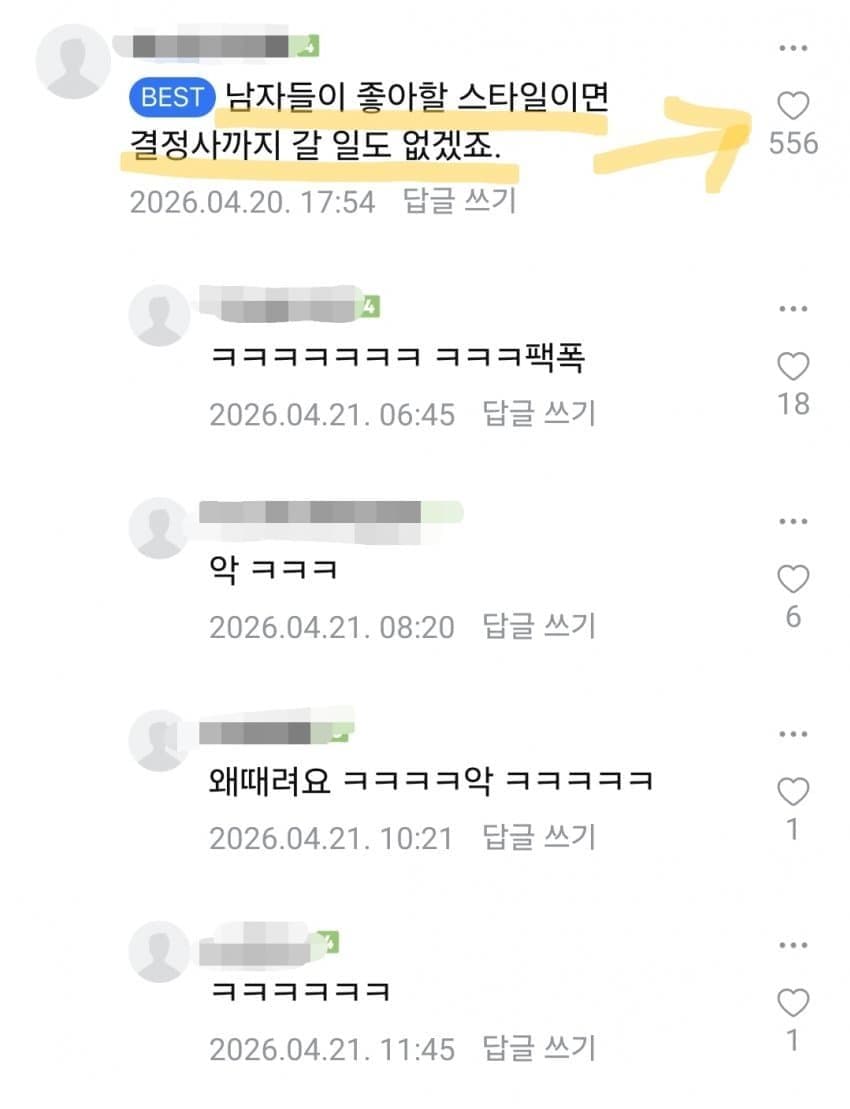The width and height of the screenshot is (850, 1109).
Task: Like the 악 ㅋㅋㅋ reply with 6 hearts
Action: coord(793,579)
